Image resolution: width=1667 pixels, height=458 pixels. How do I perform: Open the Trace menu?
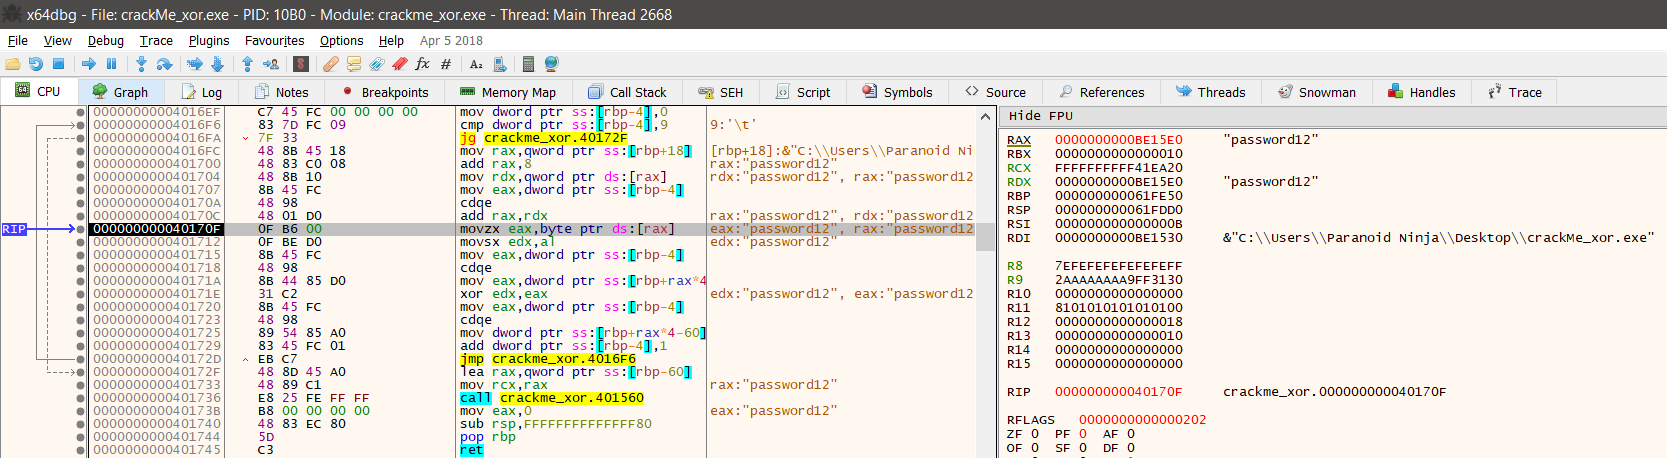156,40
